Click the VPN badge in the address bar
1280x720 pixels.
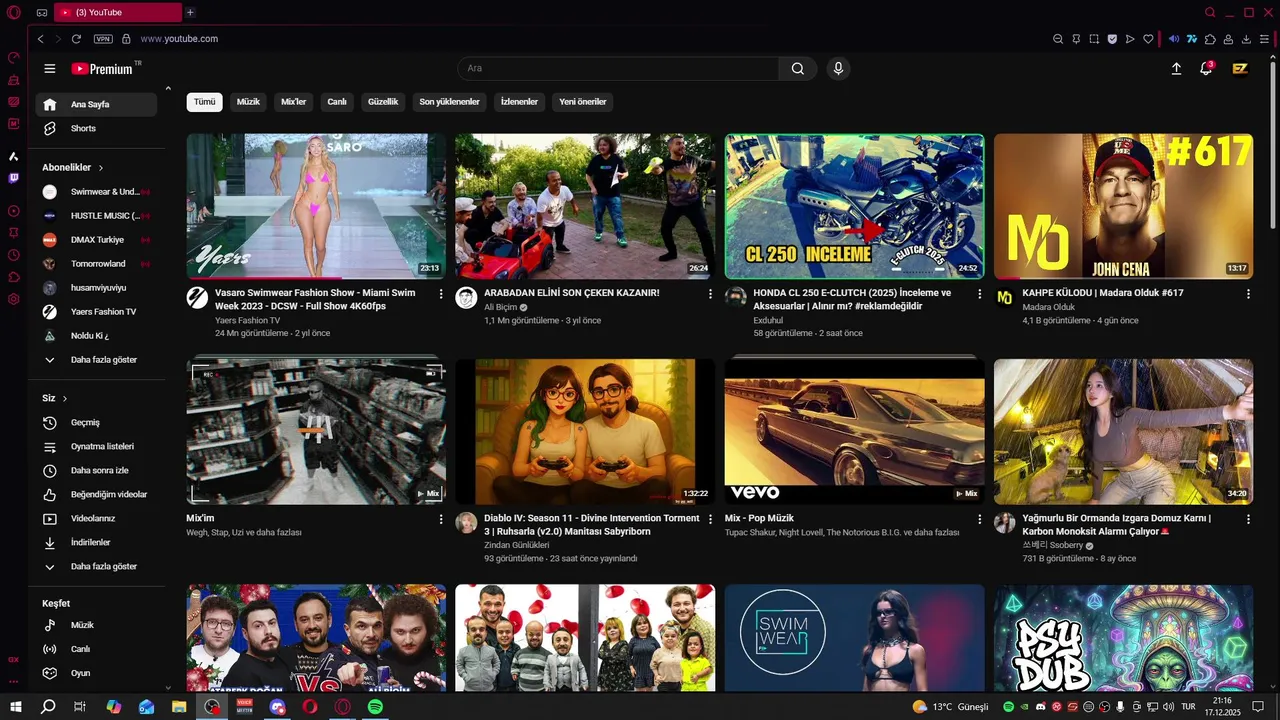(103, 39)
